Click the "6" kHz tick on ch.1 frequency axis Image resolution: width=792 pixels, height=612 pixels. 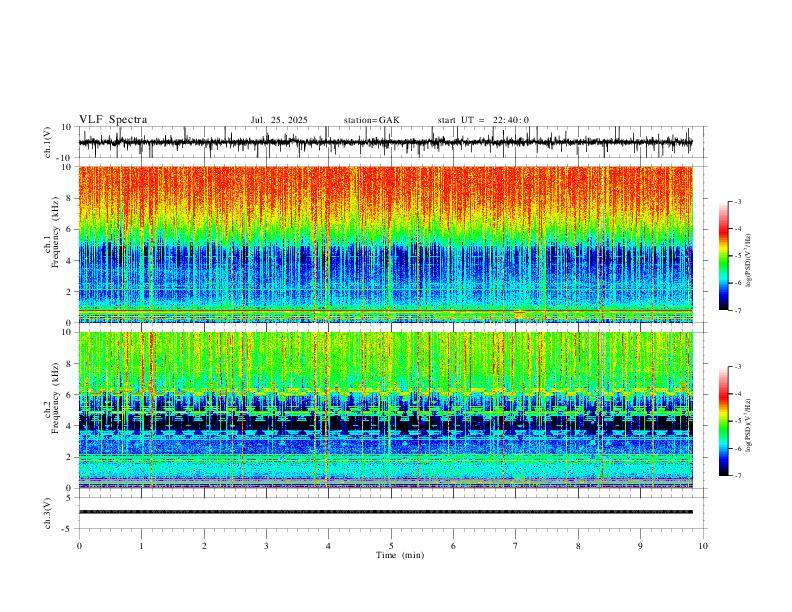coord(70,230)
